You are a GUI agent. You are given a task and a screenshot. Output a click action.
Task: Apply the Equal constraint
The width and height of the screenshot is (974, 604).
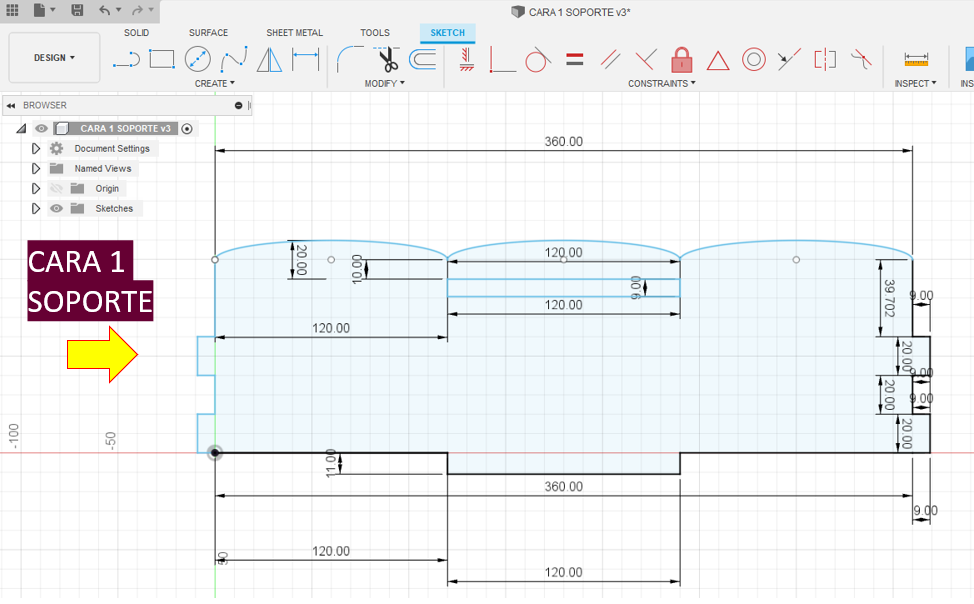[x=575, y=60]
